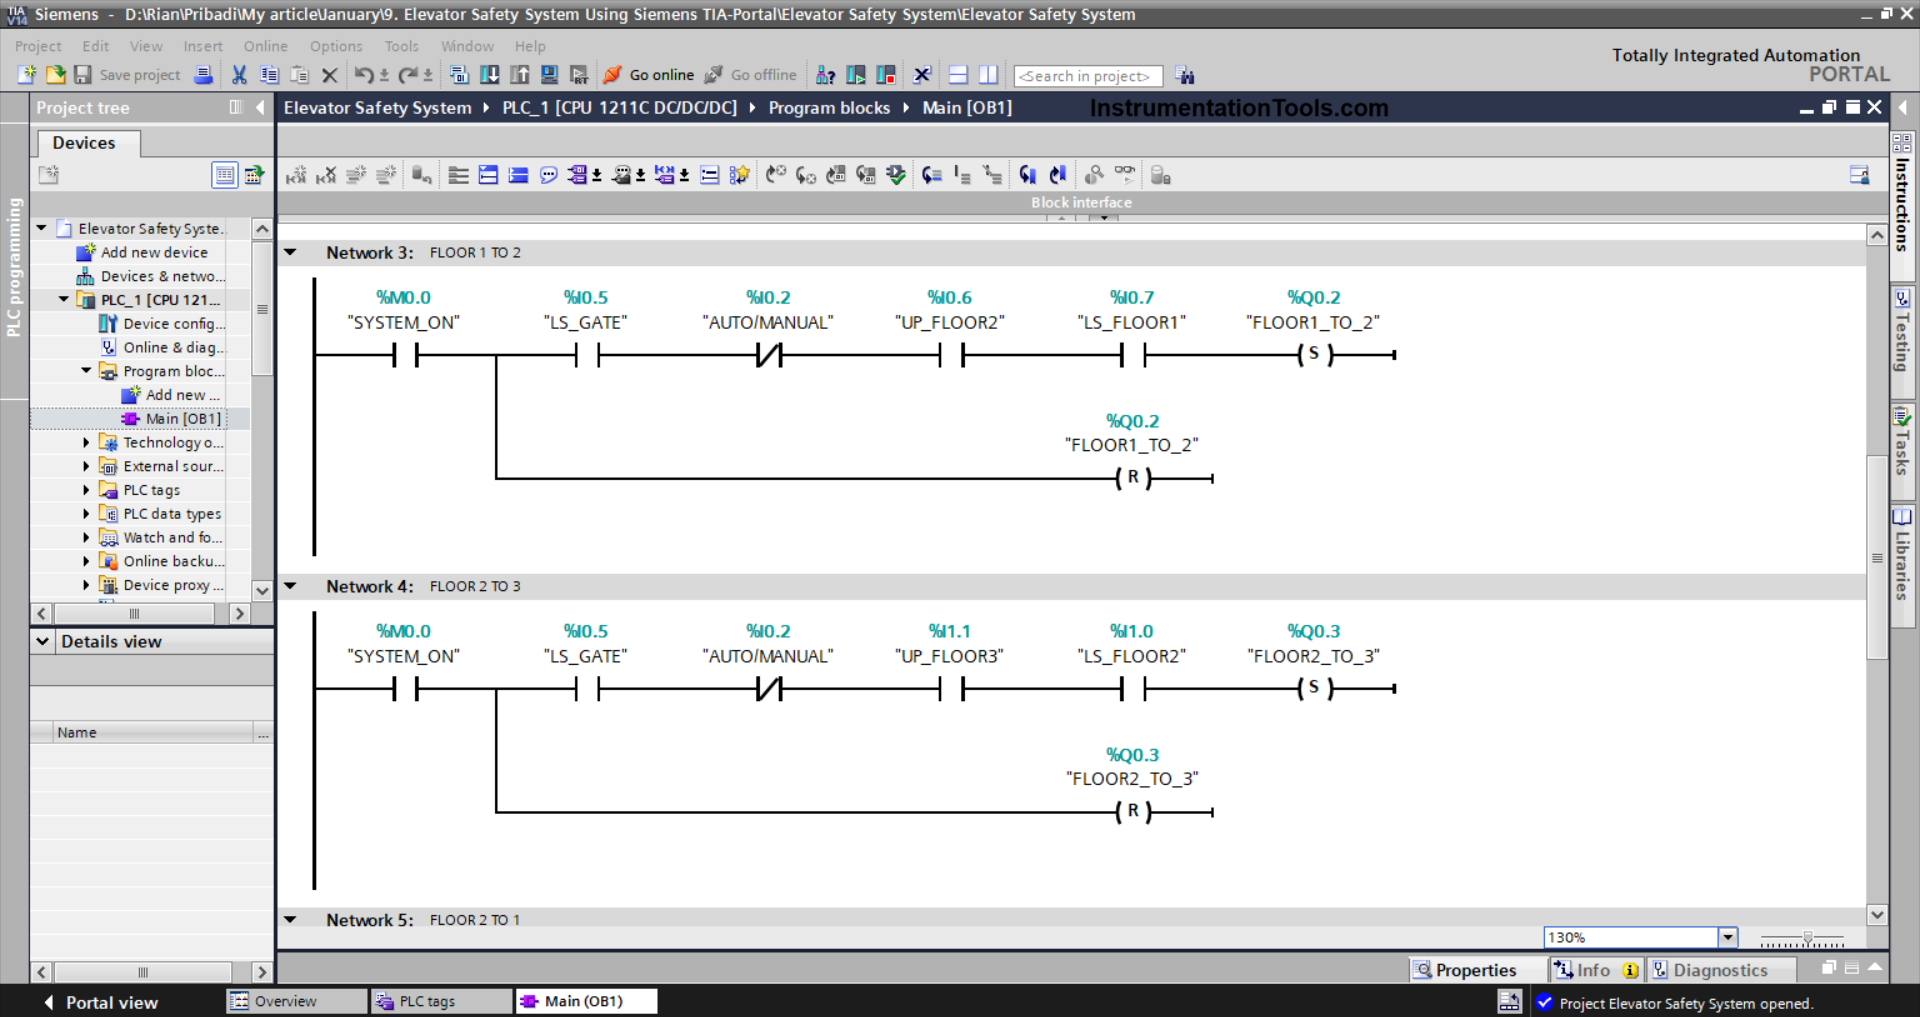Expand the PLC data types folder
Image resolution: width=1920 pixels, height=1017 pixels.
(x=86, y=514)
